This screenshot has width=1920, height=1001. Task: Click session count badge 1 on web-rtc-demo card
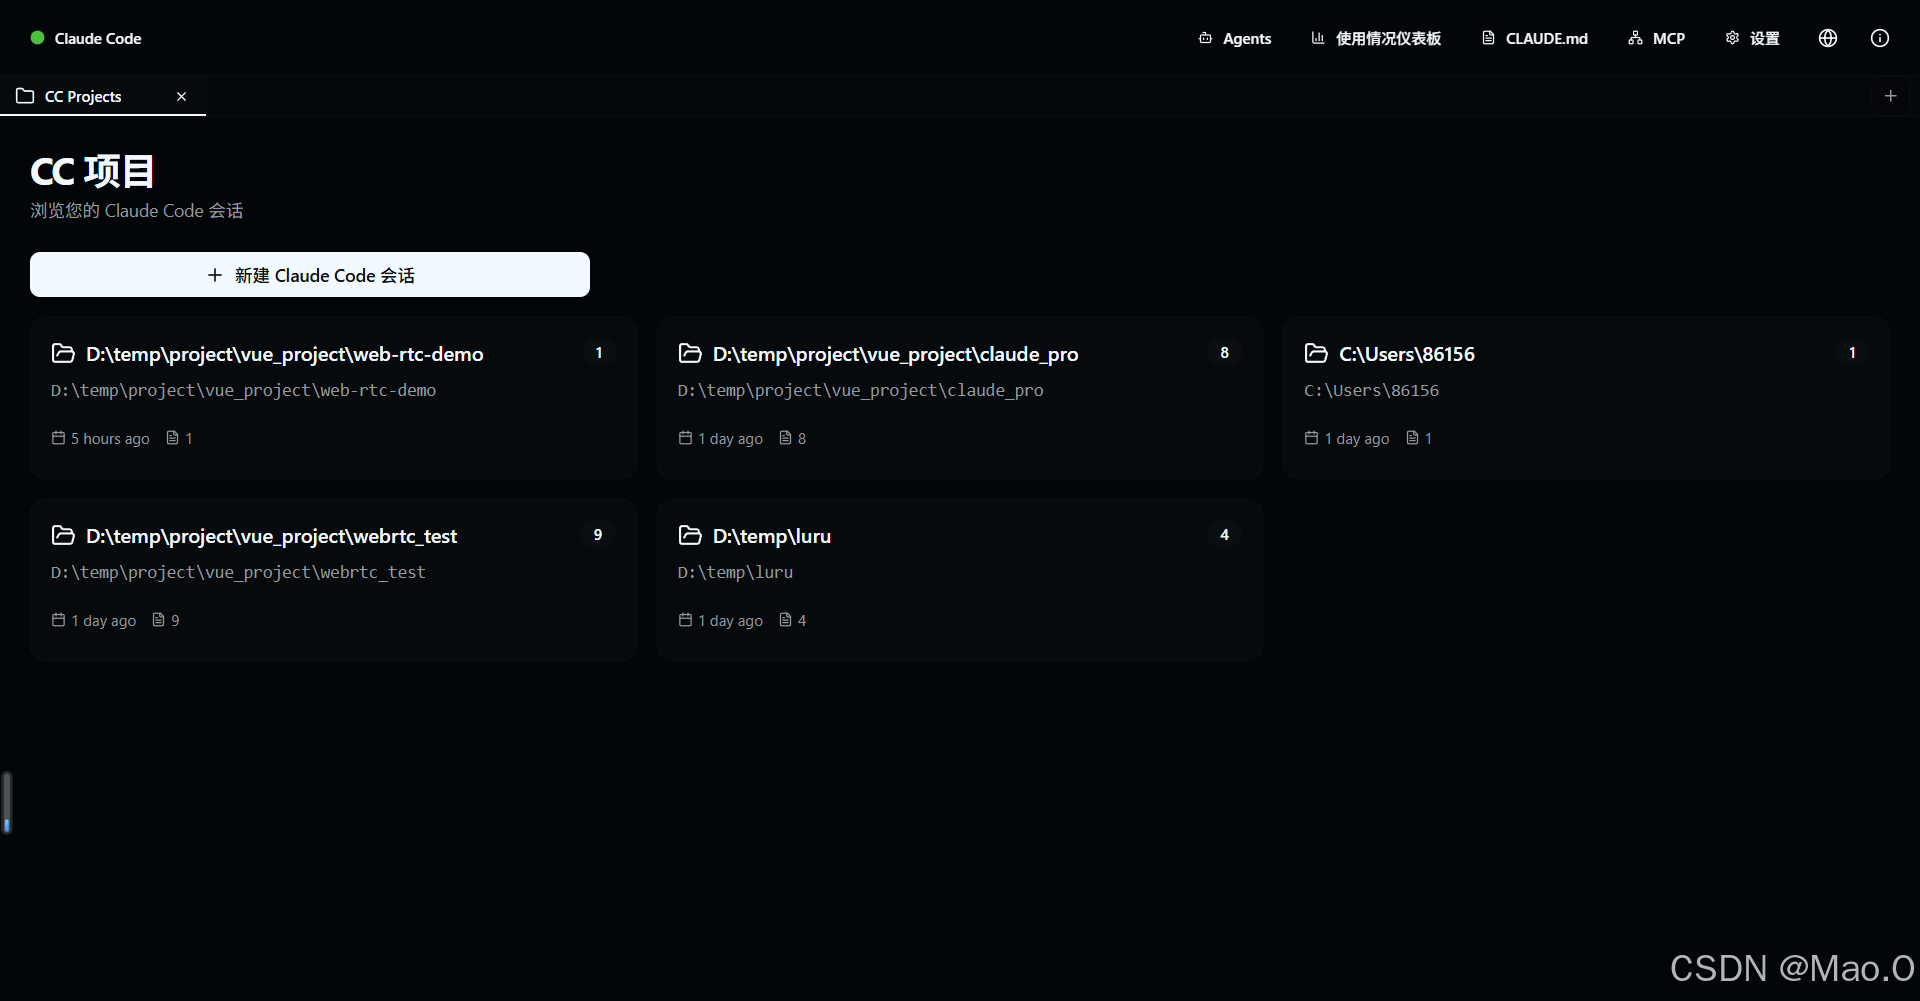tap(598, 352)
